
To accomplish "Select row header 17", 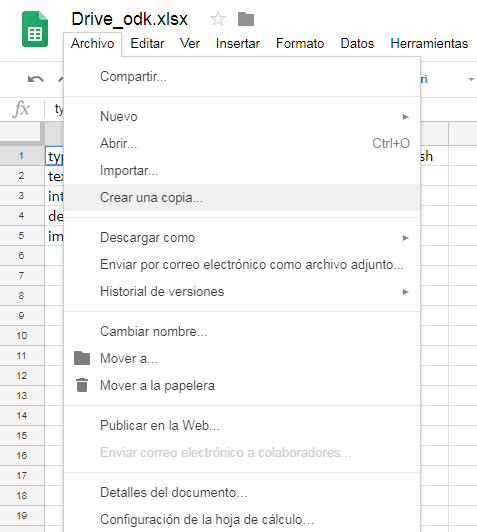I will 22,476.
